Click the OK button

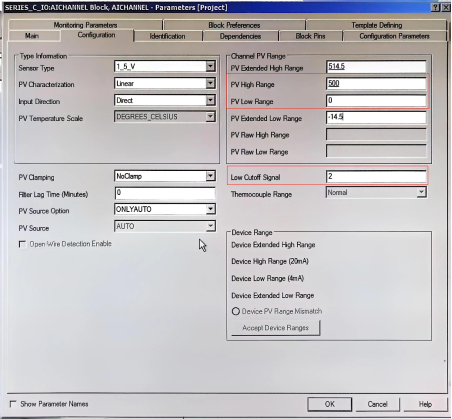[329, 404]
